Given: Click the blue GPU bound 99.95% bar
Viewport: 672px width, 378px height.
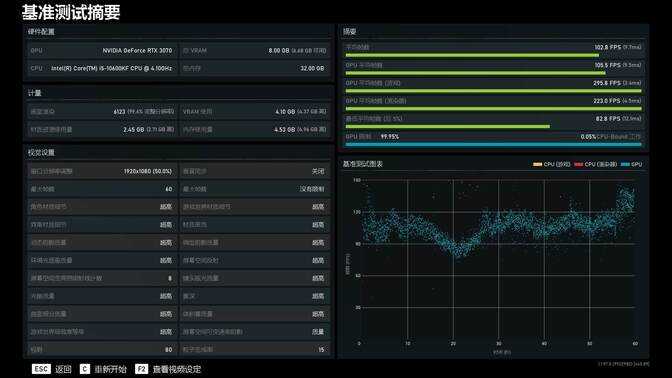Looking at the screenshot, I should [x=493, y=144].
